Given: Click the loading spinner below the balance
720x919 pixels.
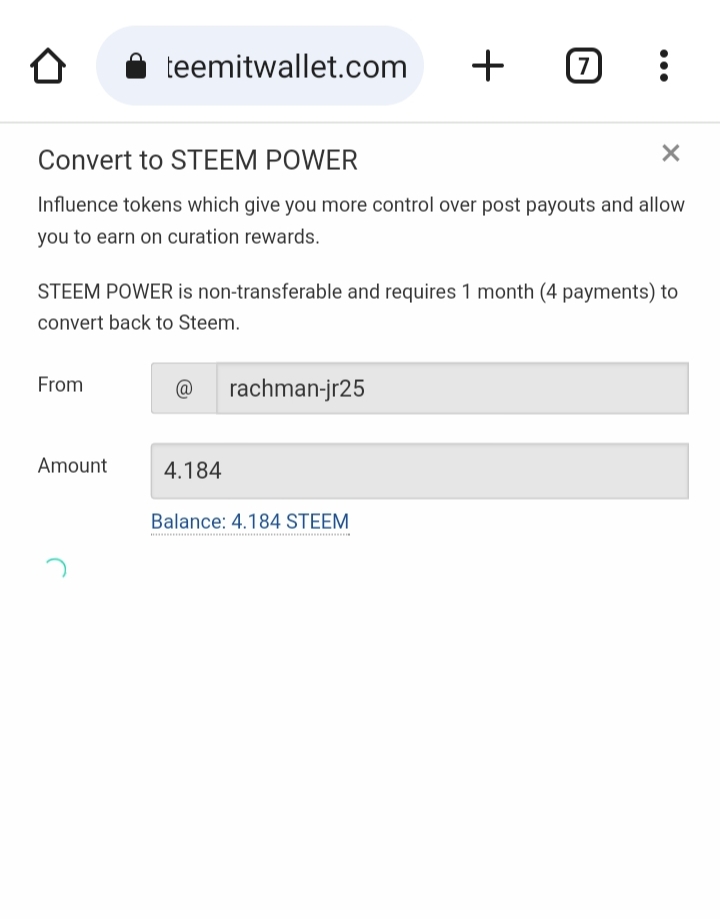Looking at the screenshot, I should [x=55, y=570].
